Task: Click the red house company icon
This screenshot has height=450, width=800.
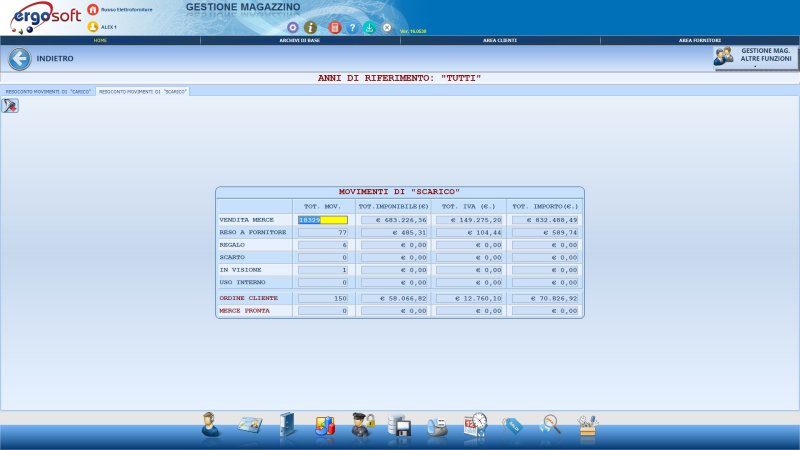Action: pyautogui.click(x=93, y=9)
